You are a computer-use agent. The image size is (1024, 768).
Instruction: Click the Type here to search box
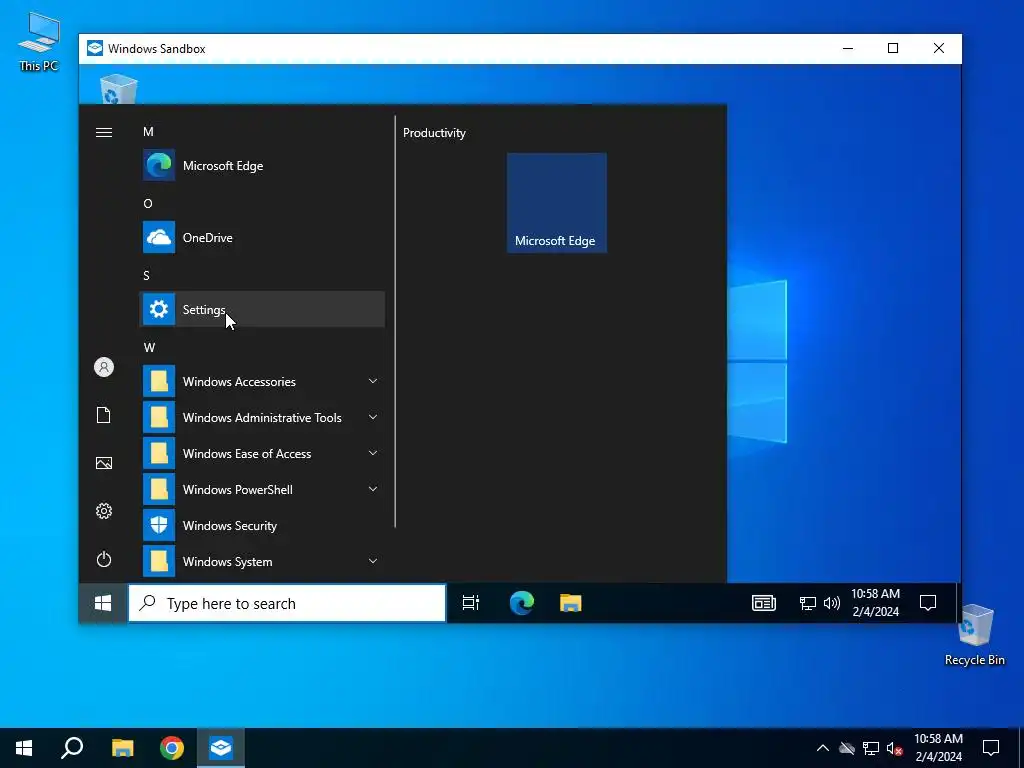click(287, 603)
